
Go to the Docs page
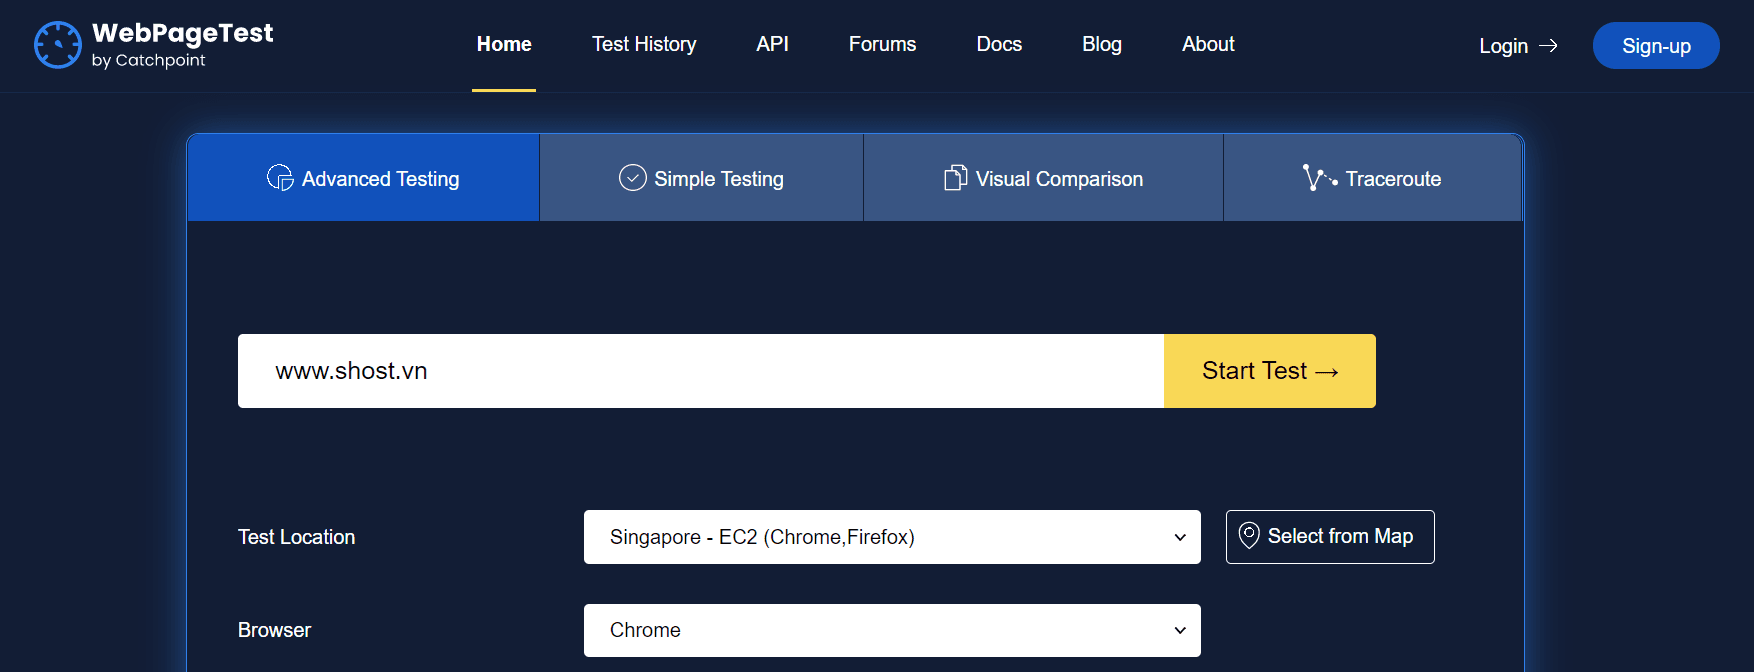point(998,44)
